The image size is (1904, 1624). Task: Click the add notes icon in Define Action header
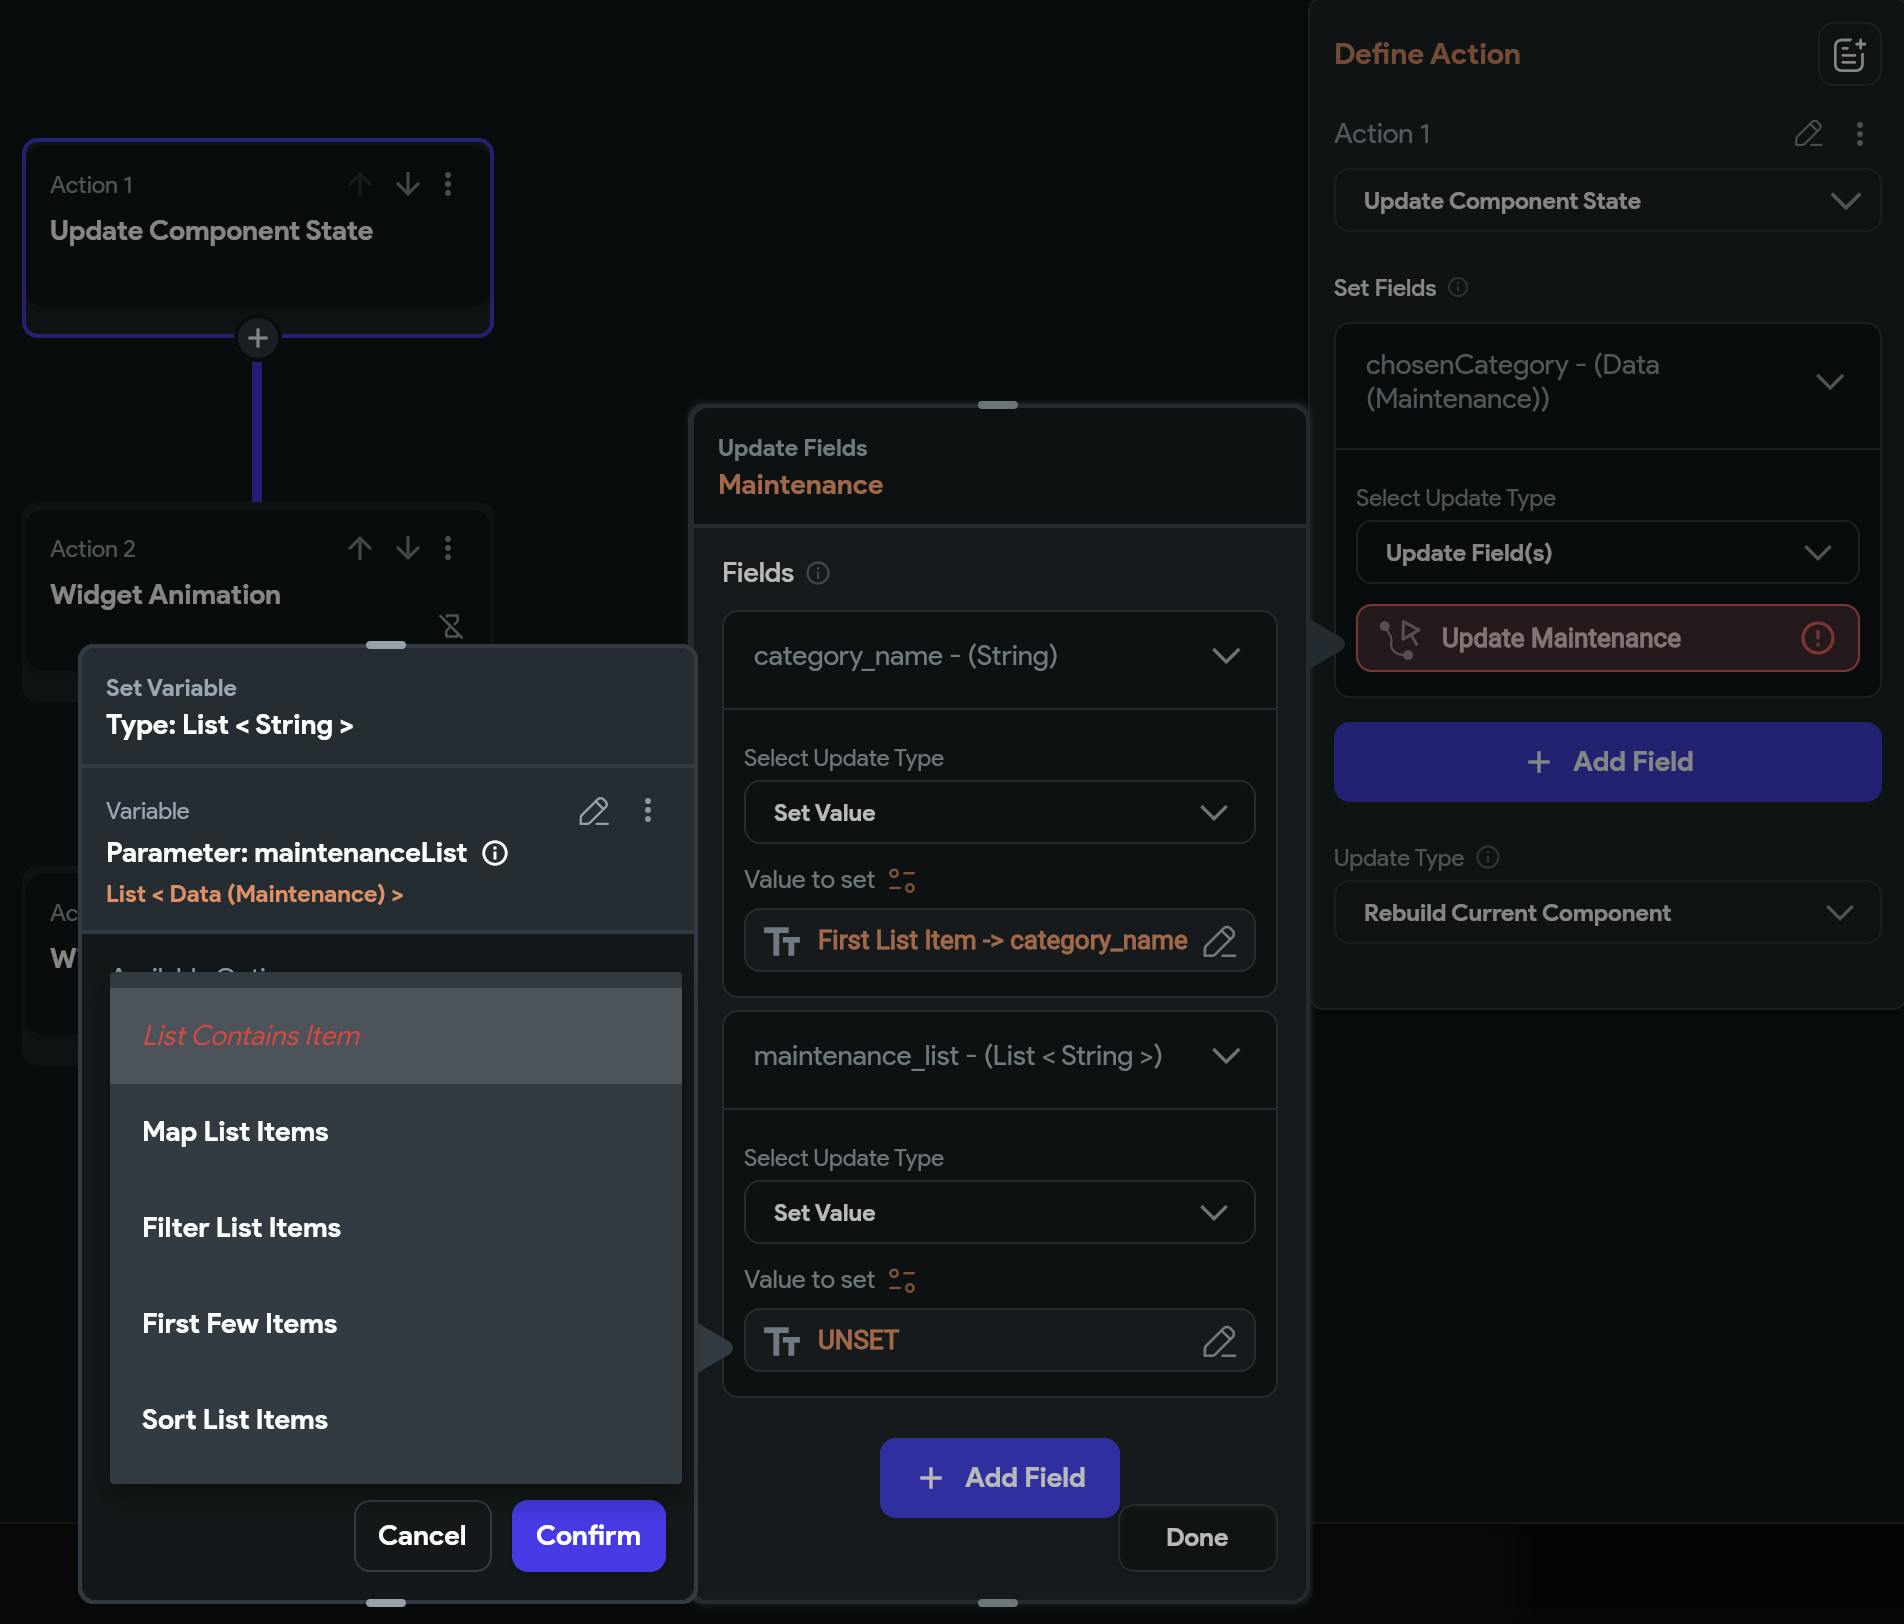point(1848,54)
